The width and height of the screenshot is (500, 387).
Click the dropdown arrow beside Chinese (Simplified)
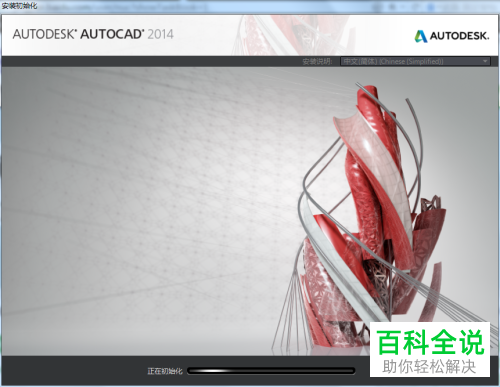(485, 61)
